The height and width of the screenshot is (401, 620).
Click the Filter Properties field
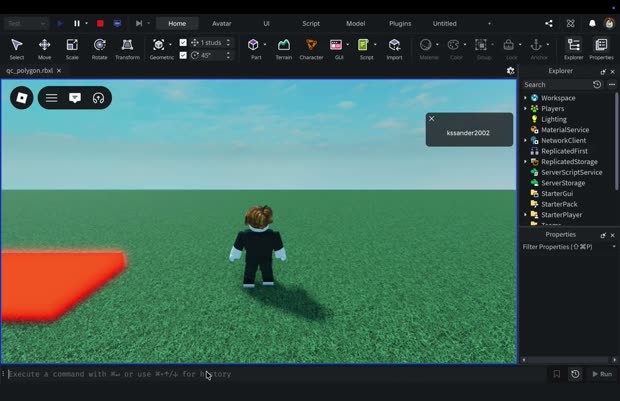point(566,247)
